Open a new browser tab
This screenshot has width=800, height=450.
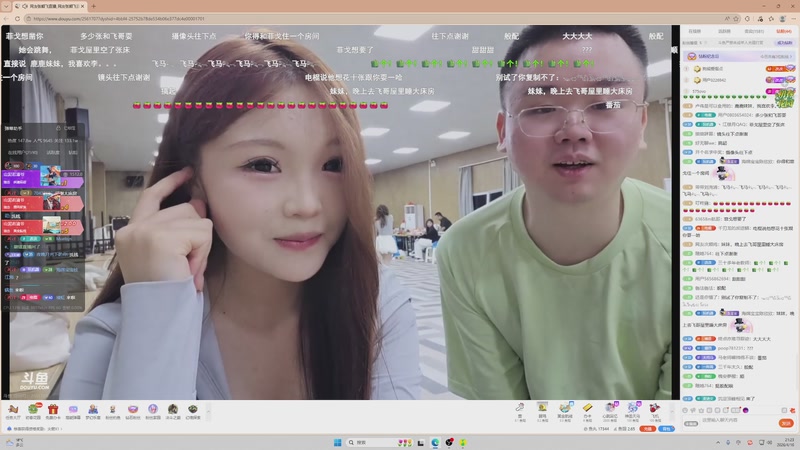pyautogui.click(x=93, y=6)
